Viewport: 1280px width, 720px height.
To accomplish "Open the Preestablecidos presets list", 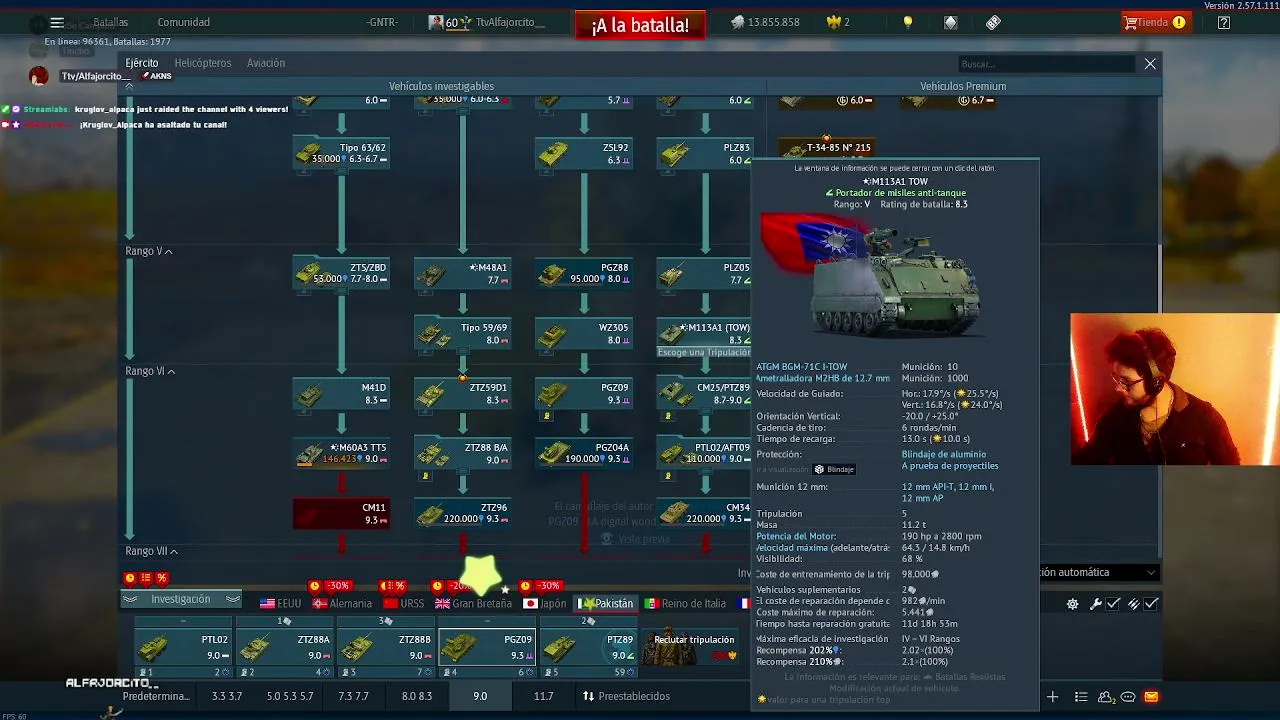I will point(627,696).
